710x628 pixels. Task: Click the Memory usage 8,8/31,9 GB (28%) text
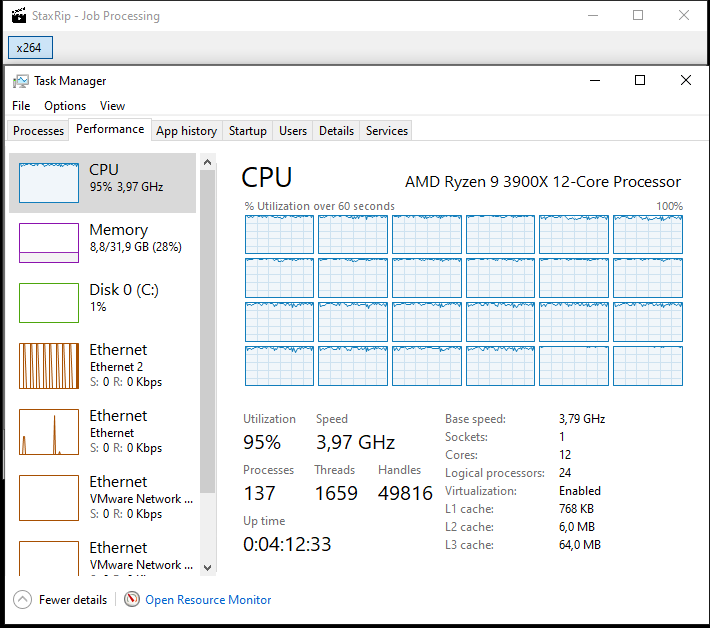pos(135,247)
